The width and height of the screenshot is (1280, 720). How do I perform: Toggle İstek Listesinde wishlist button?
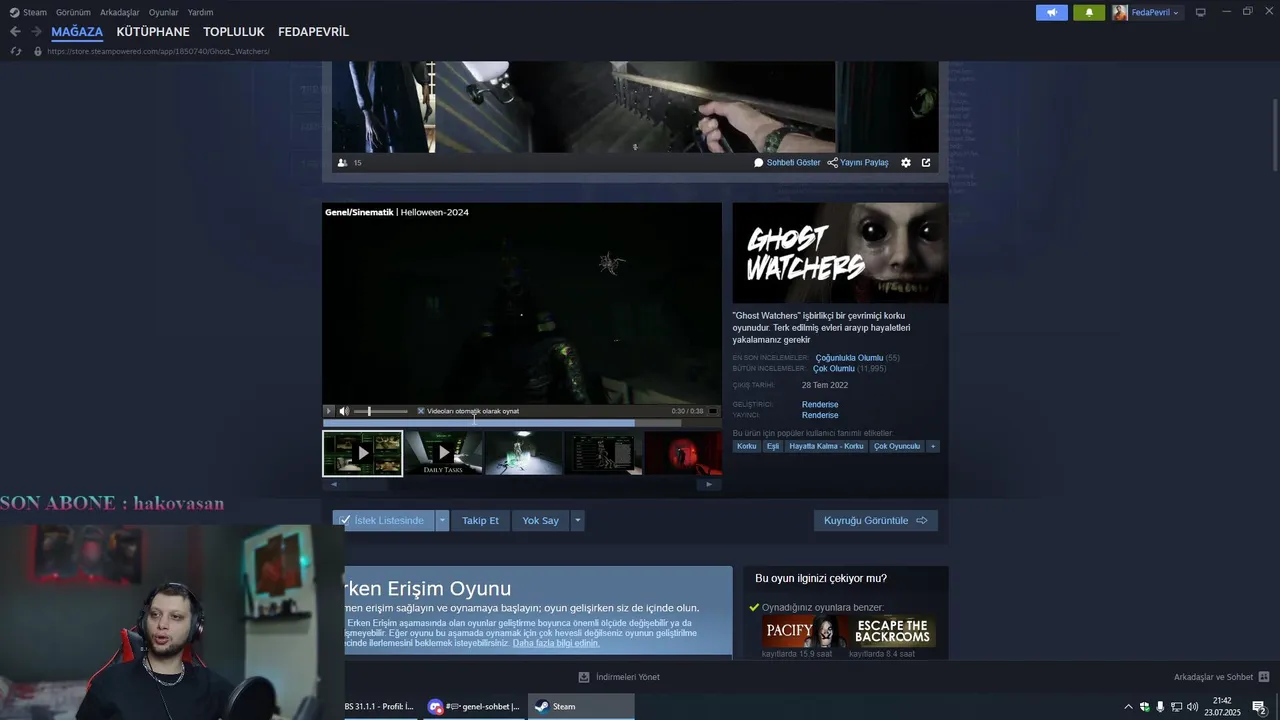[x=384, y=520]
